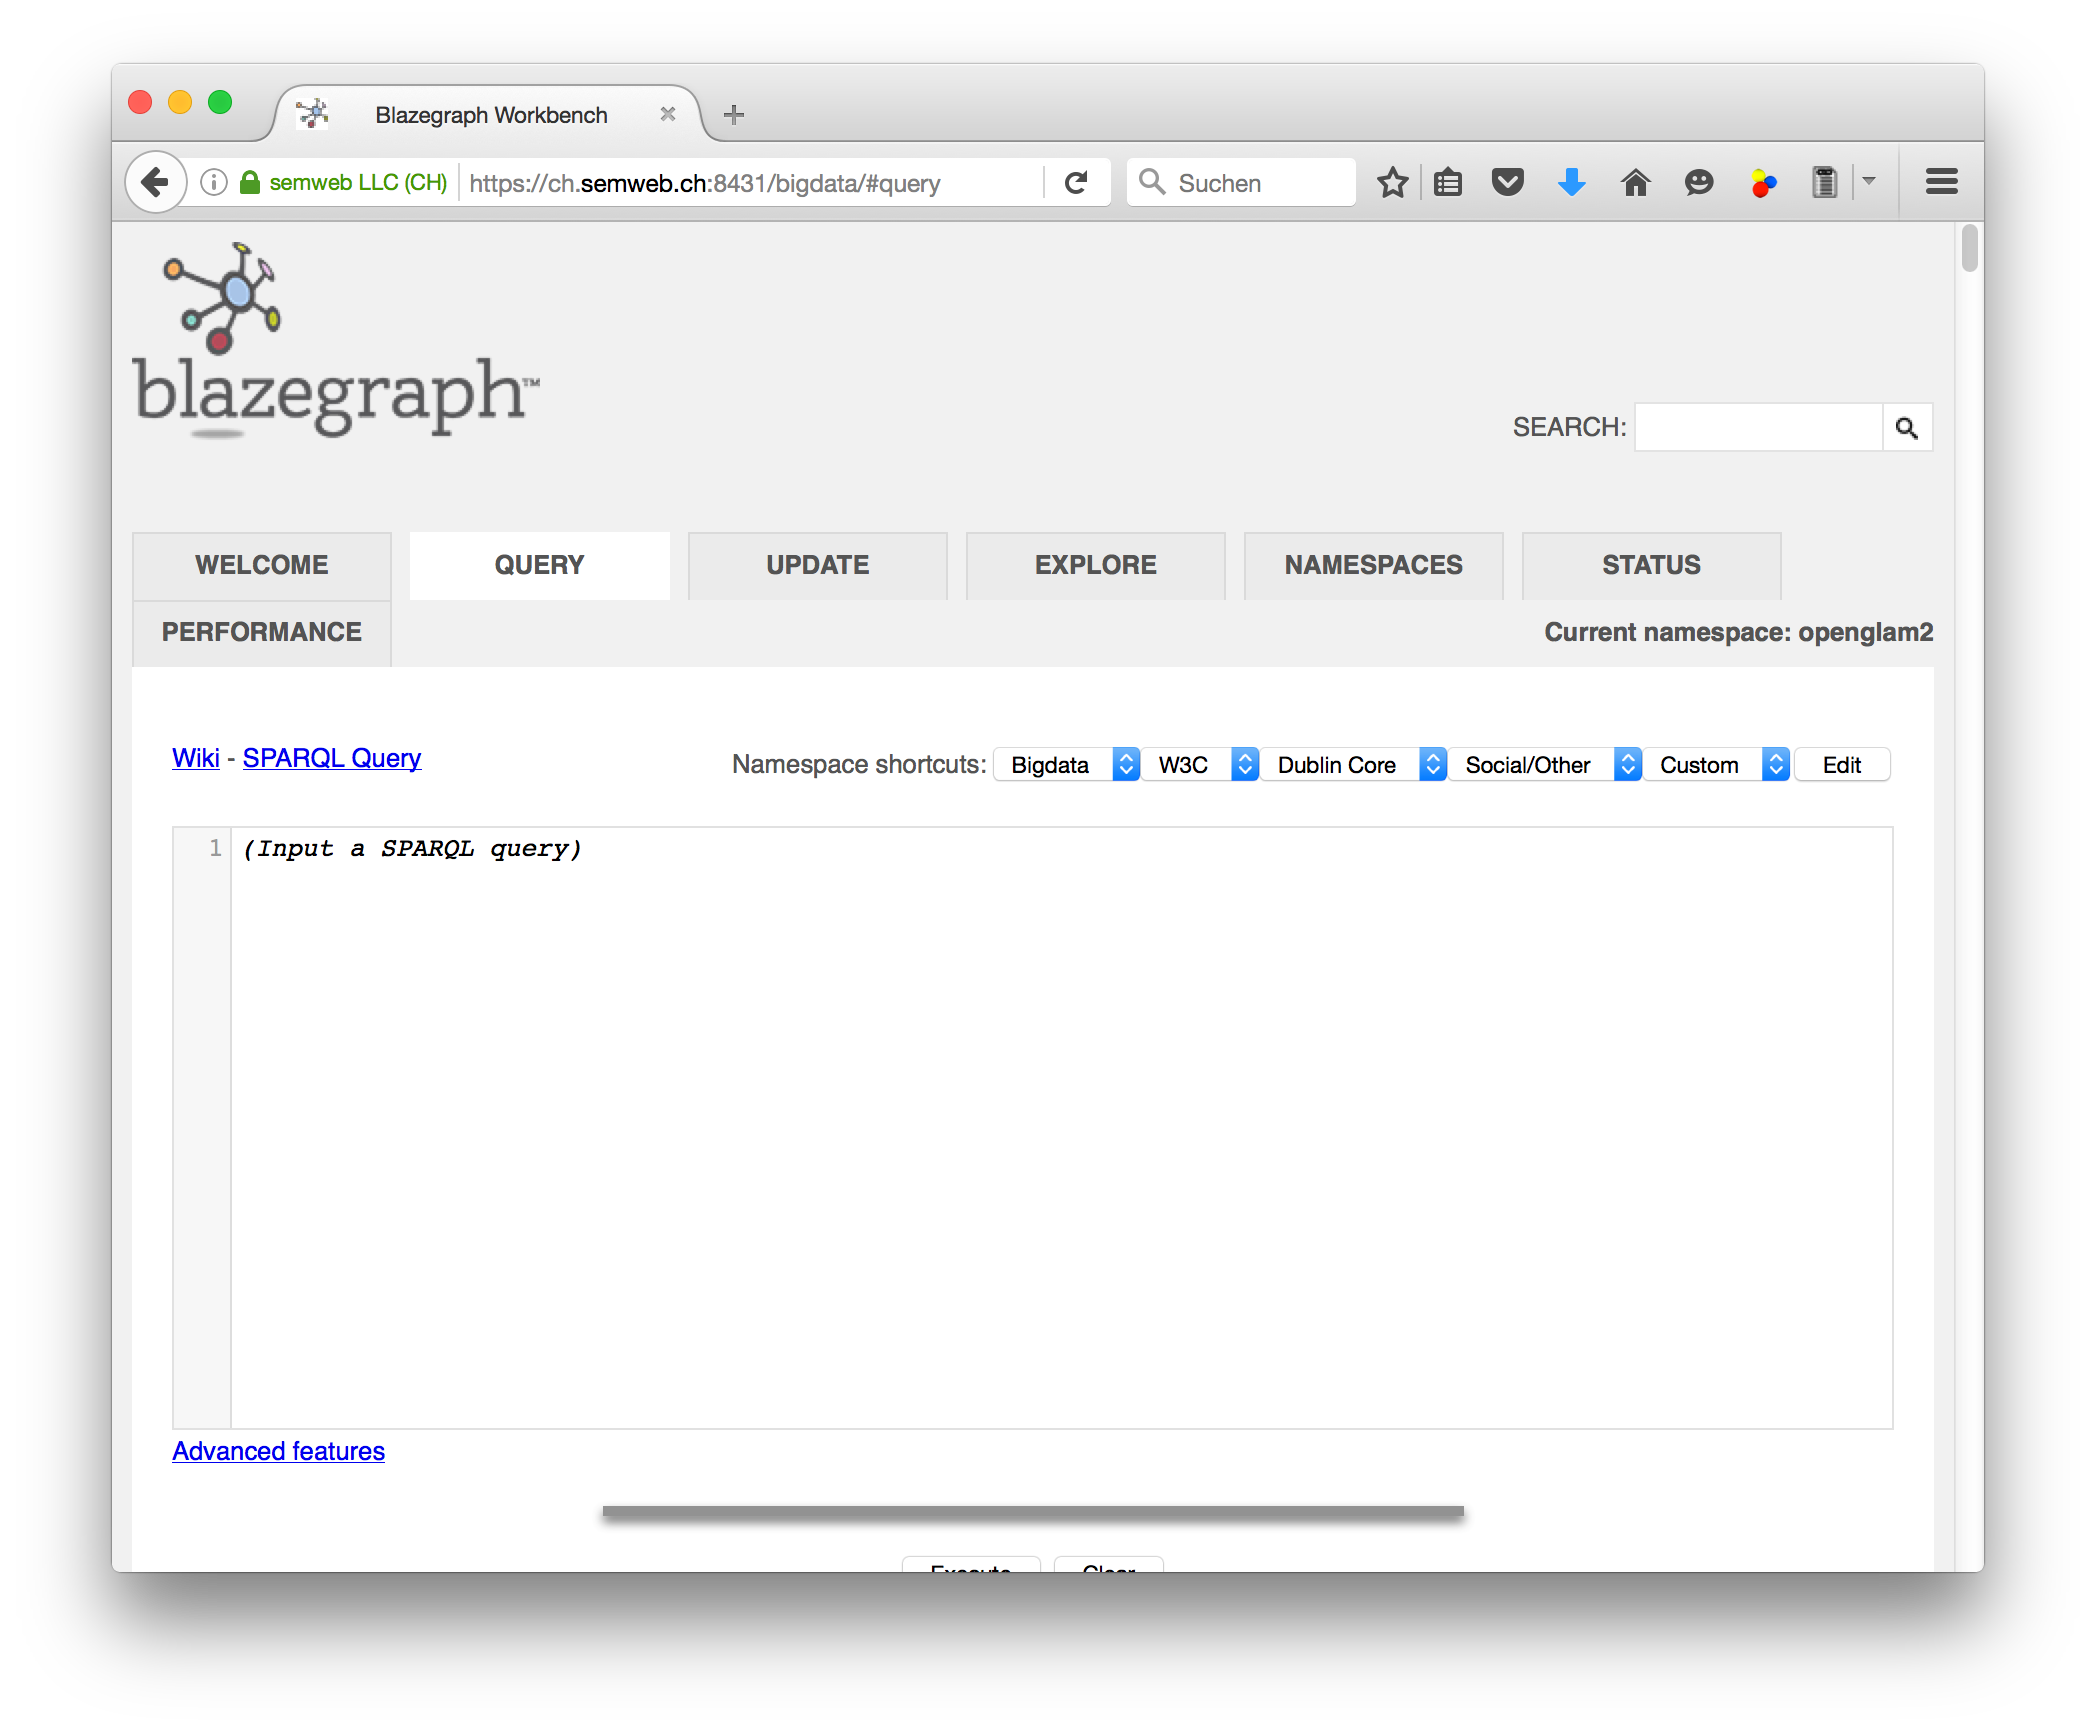Open the Bigdata namespace shortcuts dropdown

pyautogui.click(x=1066, y=765)
